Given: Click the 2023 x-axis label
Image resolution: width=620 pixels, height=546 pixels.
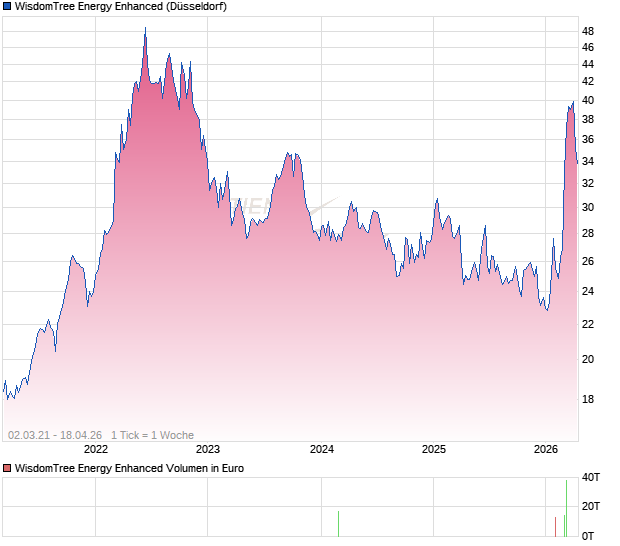Looking at the screenshot, I should (208, 449).
